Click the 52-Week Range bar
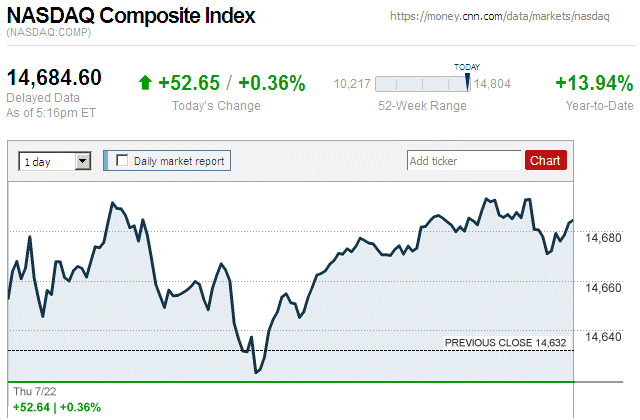 [x=422, y=84]
